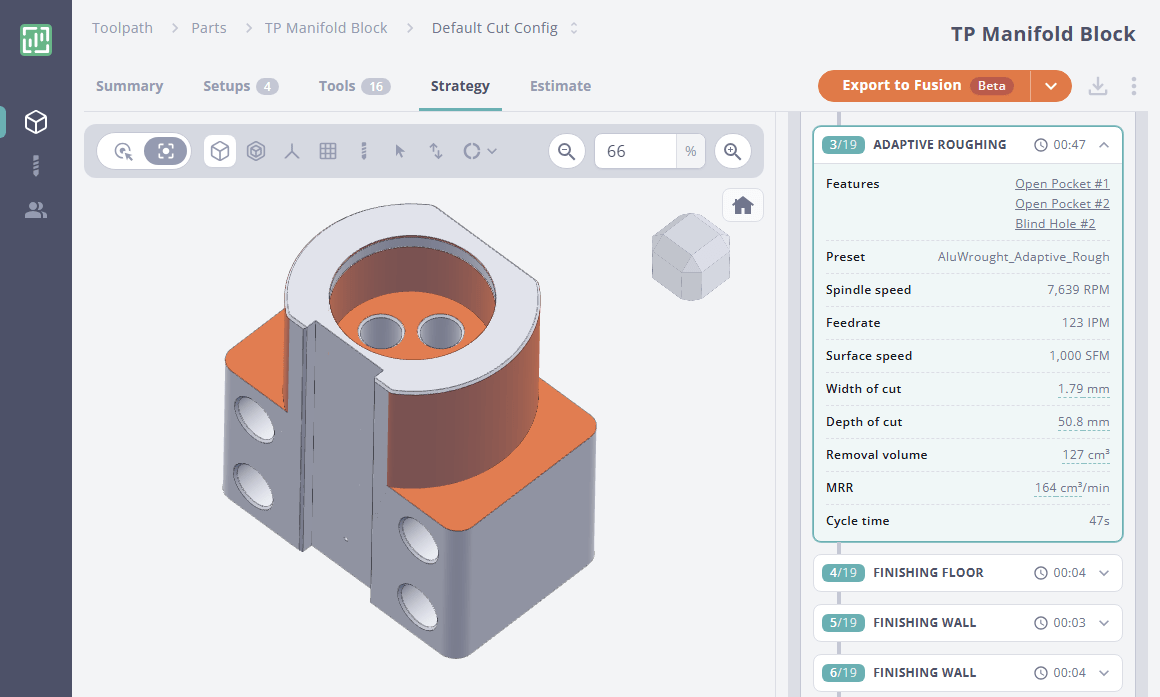This screenshot has width=1160, height=697.
Task: Toggle the model shading icon next to stock cube
Action: click(256, 151)
